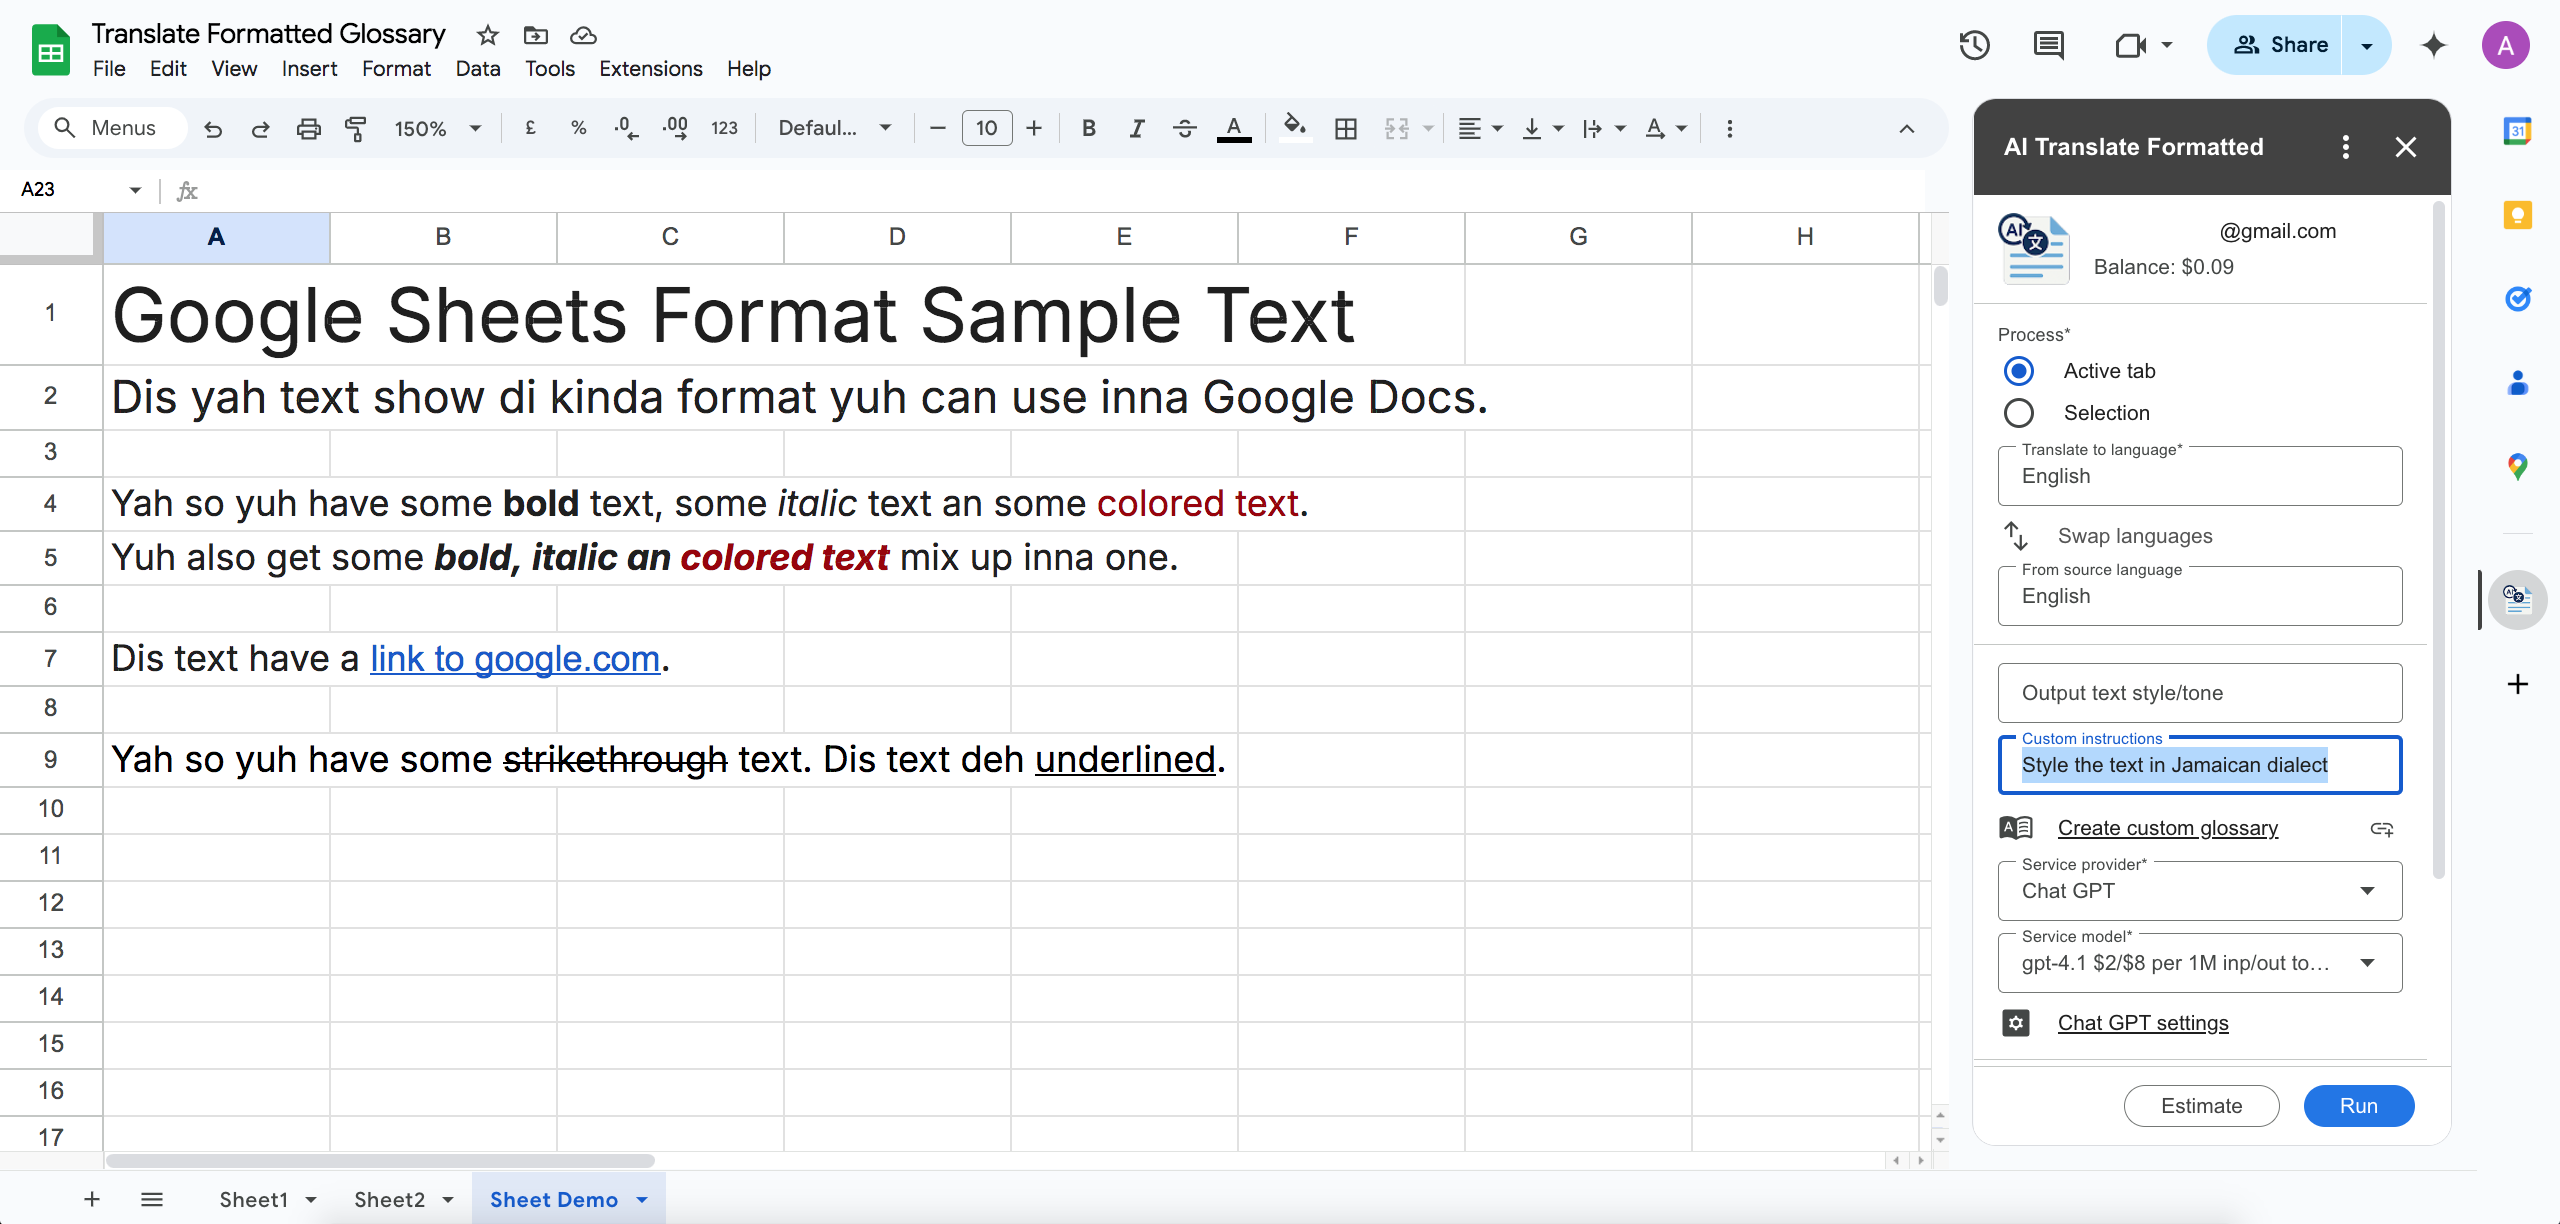Close the AI Translate Formatted panel

pos(2406,147)
